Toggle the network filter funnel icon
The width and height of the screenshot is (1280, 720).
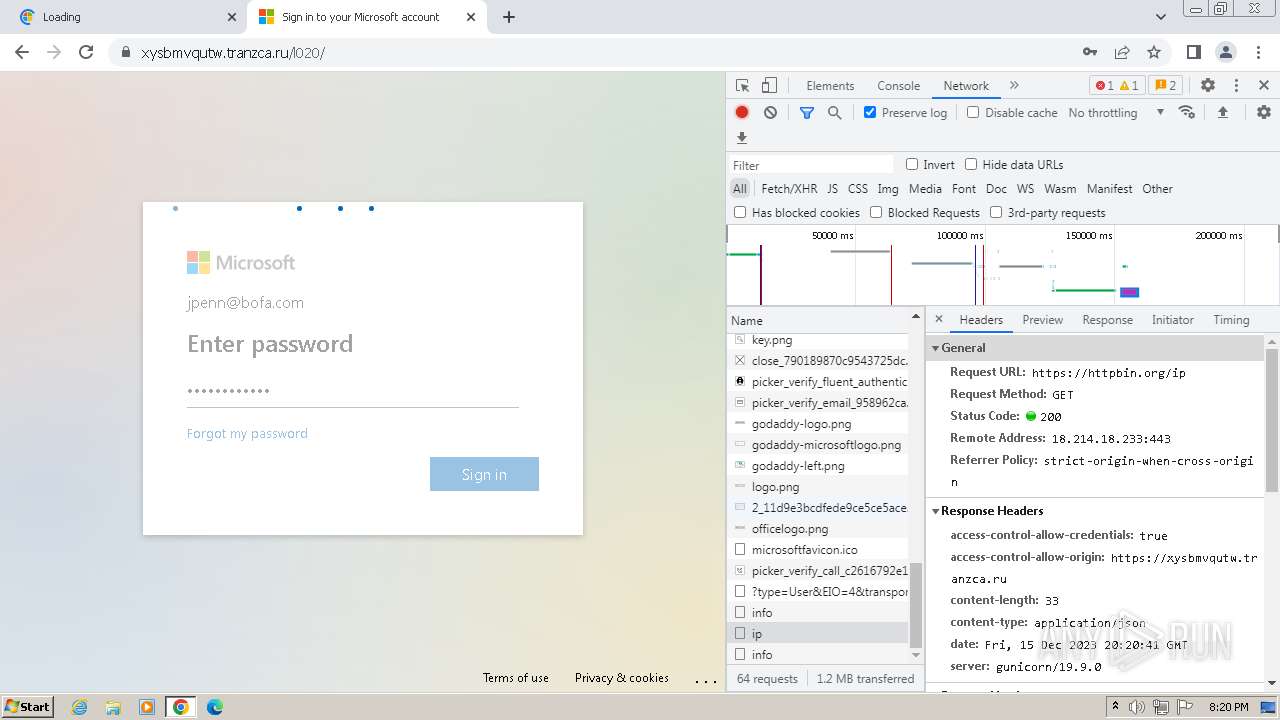pos(807,113)
